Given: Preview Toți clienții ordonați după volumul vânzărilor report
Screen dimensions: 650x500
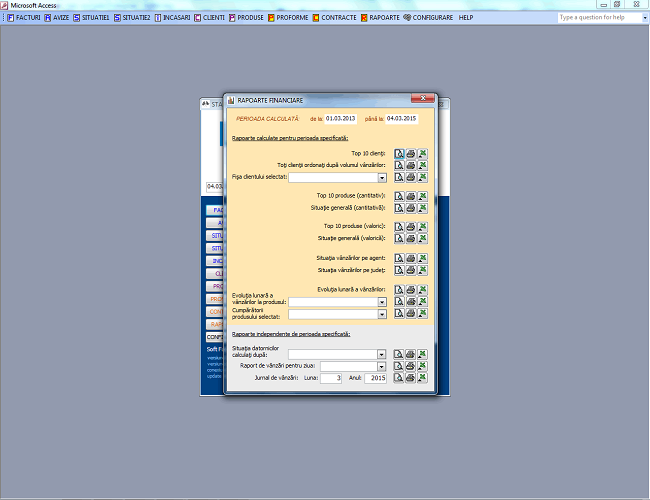Looking at the screenshot, I should pos(399,165).
